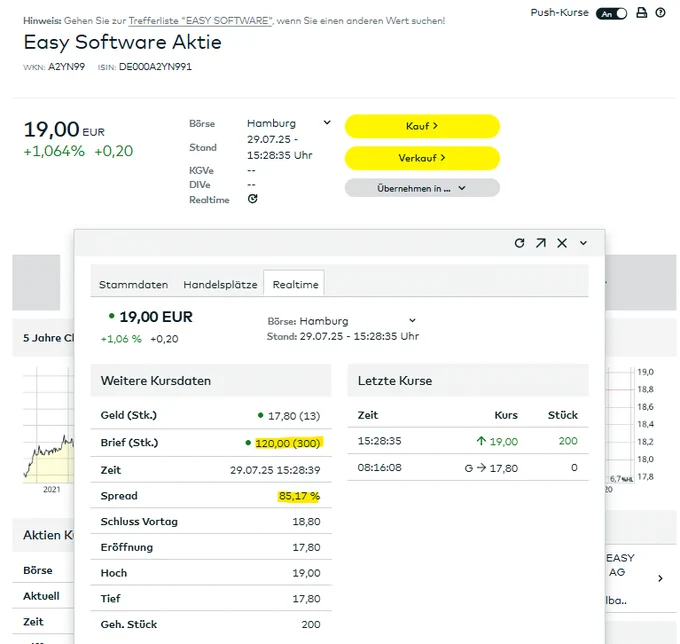Click the right arrow icon beside 17,80
680x644 pixels.
tap(481, 468)
